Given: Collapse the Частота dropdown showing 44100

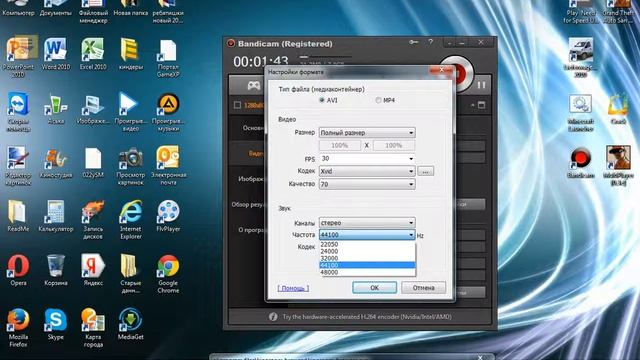Looking at the screenshot, I should pyautogui.click(x=367, y=235).
